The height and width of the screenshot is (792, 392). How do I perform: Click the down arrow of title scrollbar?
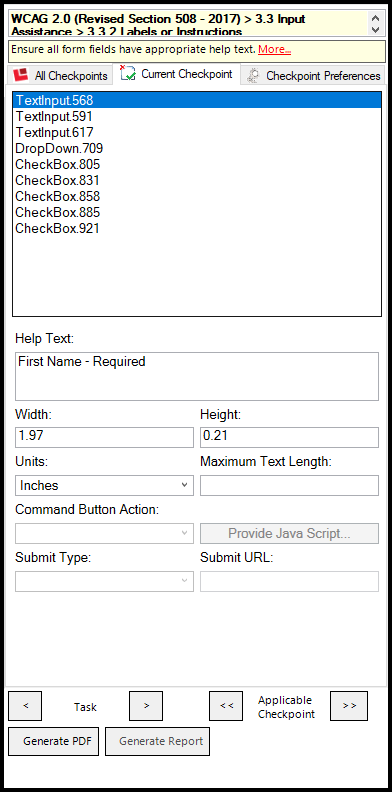tap(375, 30)
